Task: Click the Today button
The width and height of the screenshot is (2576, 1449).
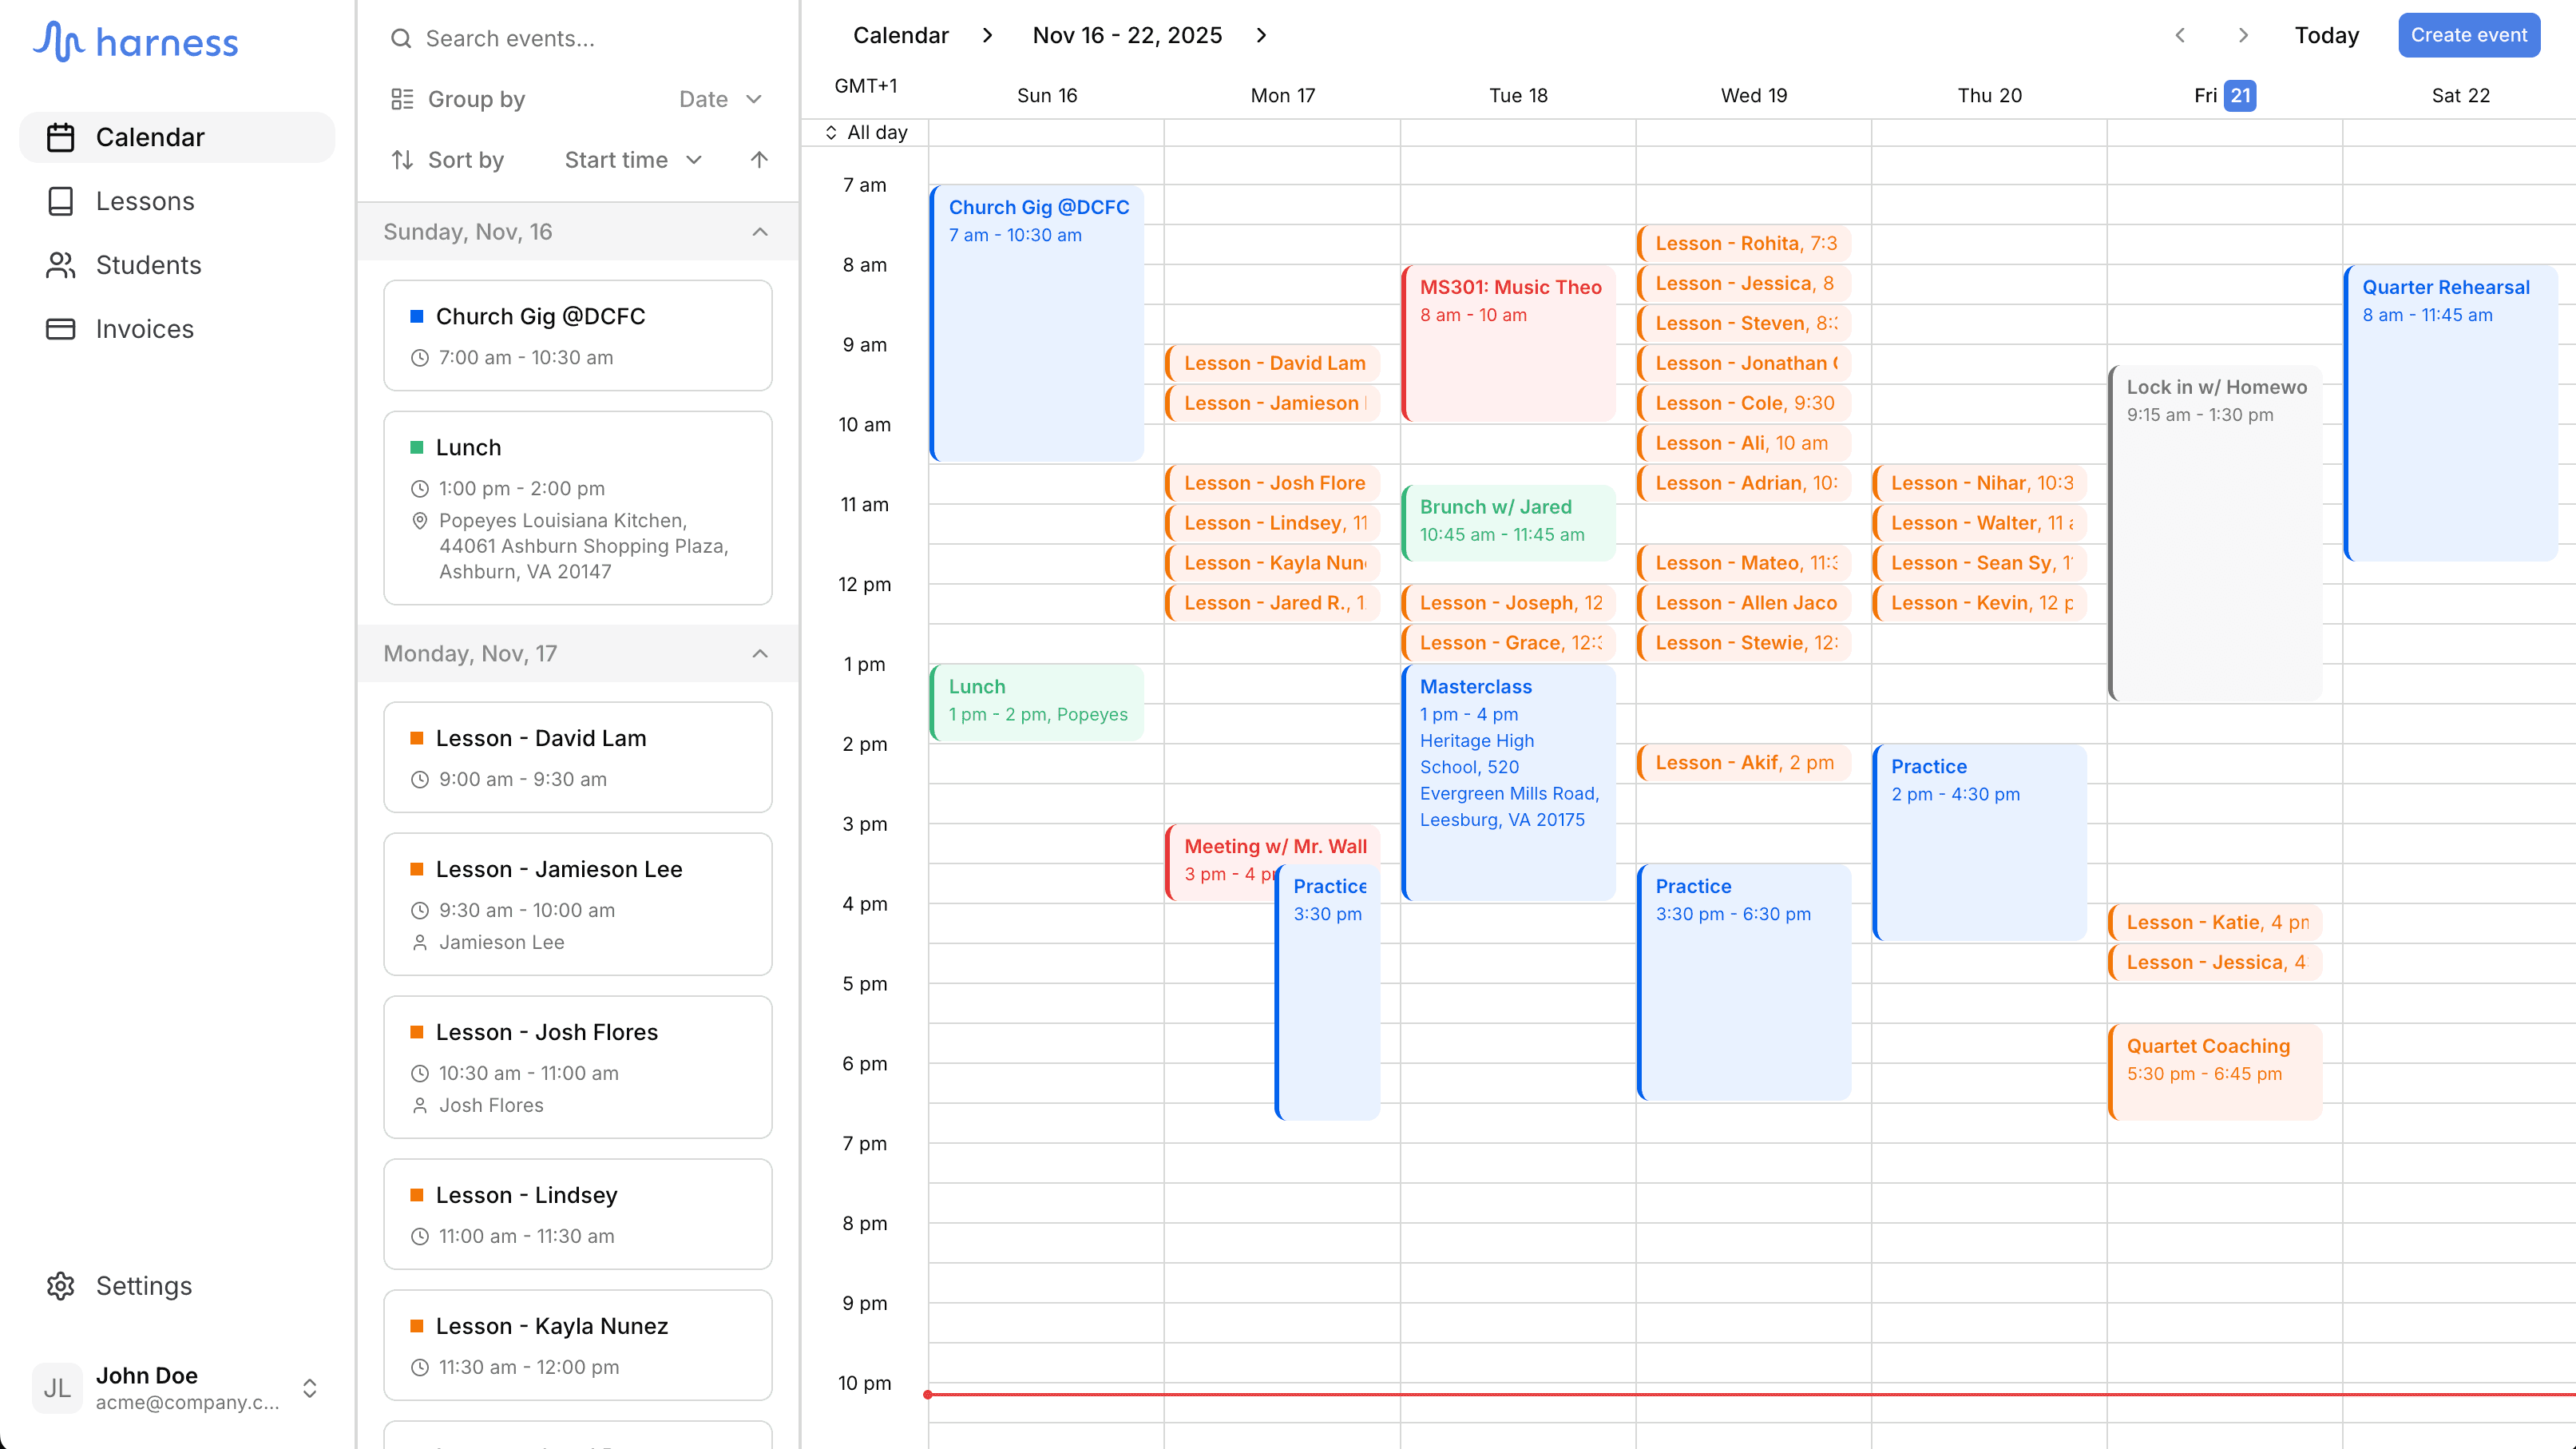Action: click(x=2326, y=36)
